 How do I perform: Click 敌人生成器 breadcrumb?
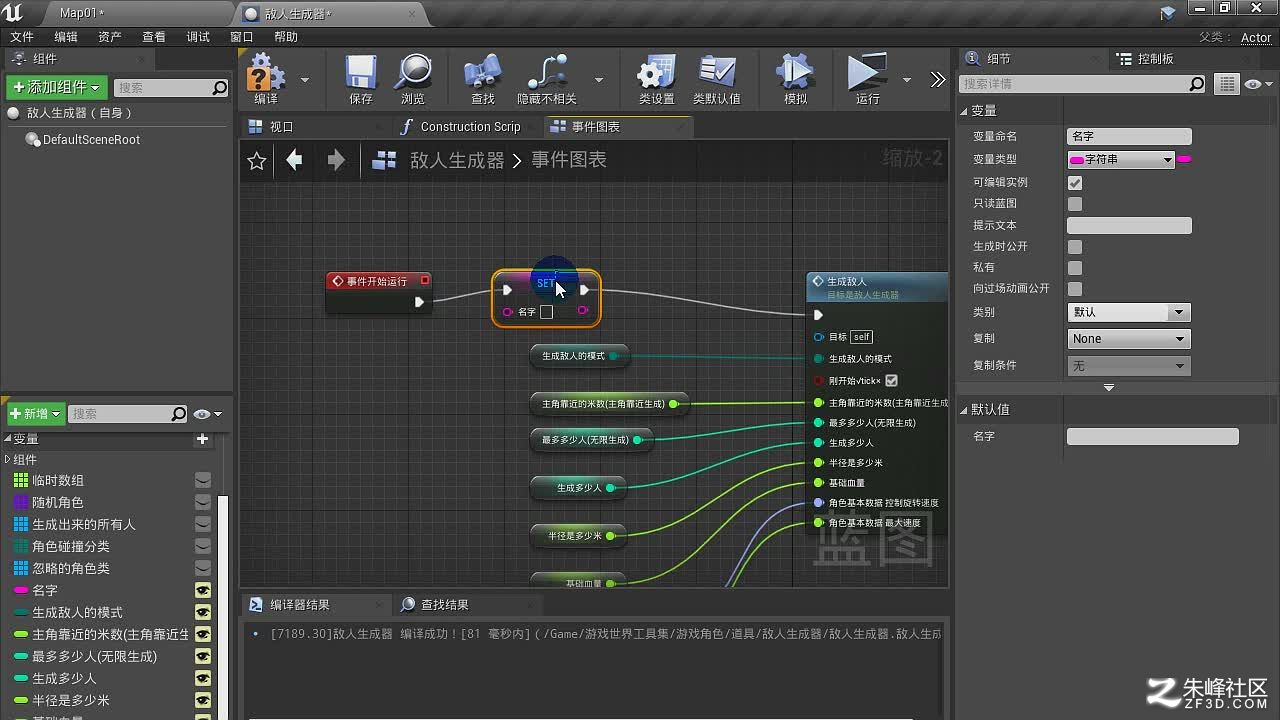point(457,160)
